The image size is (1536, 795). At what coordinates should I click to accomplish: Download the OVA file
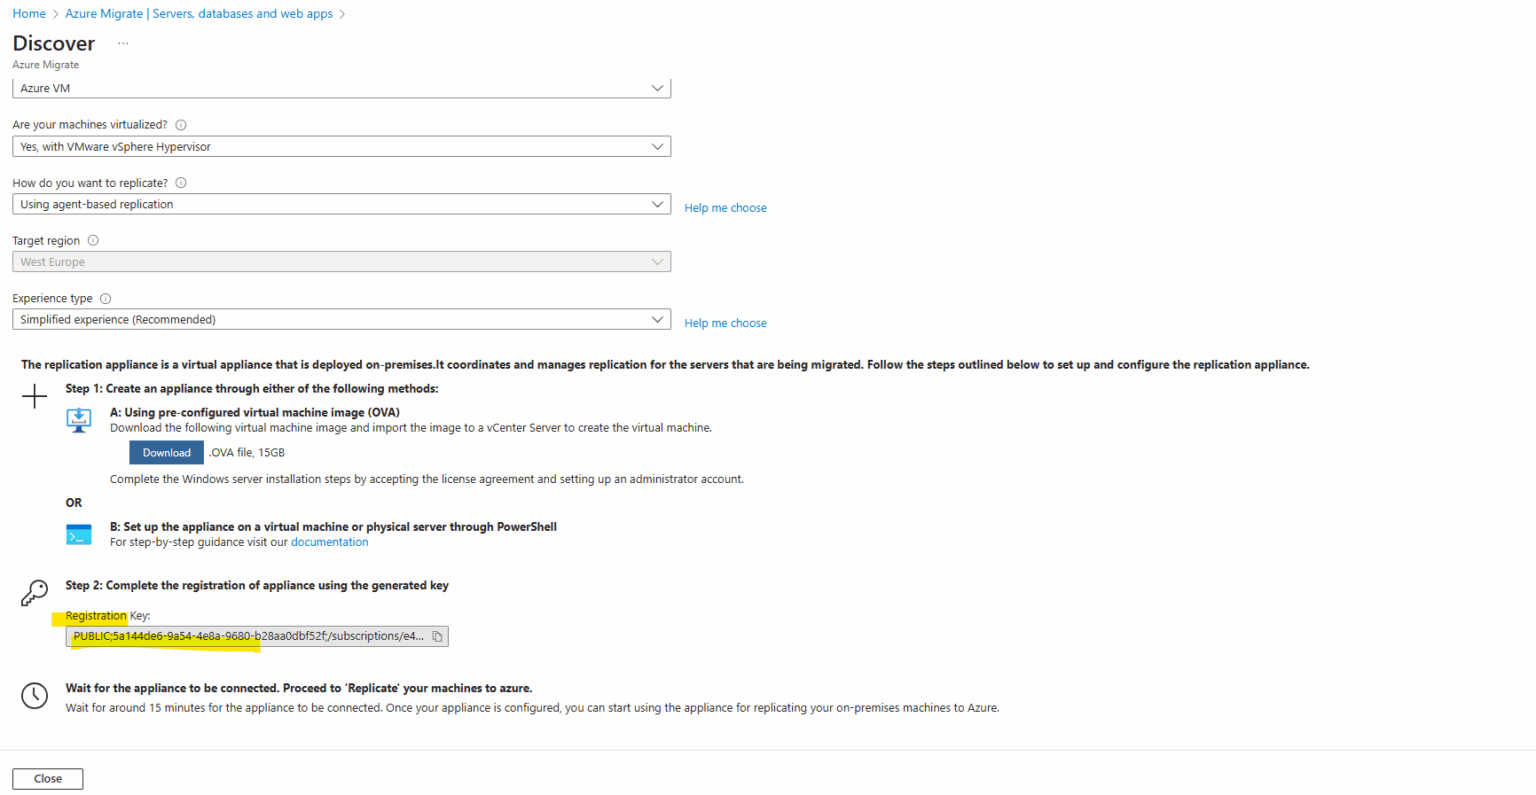pyautogui.click(x=166, y=452)
